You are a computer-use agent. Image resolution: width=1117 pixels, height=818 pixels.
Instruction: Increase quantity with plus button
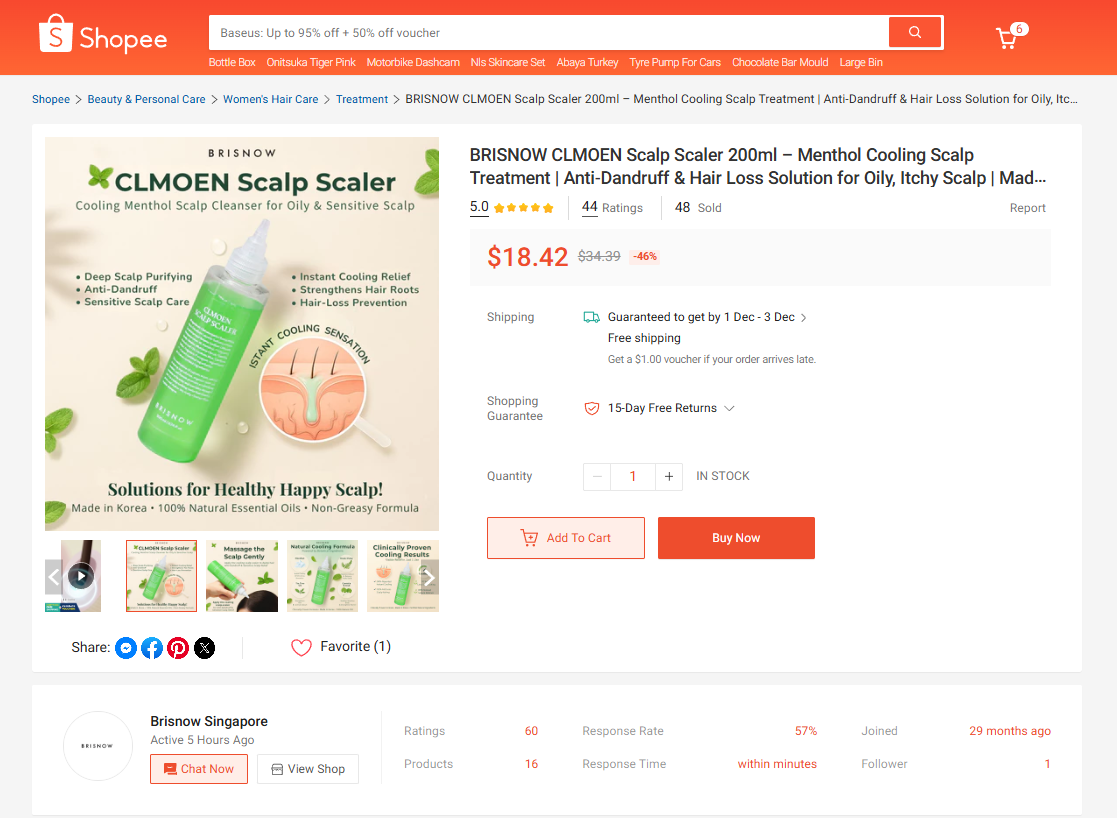[669, 477]
